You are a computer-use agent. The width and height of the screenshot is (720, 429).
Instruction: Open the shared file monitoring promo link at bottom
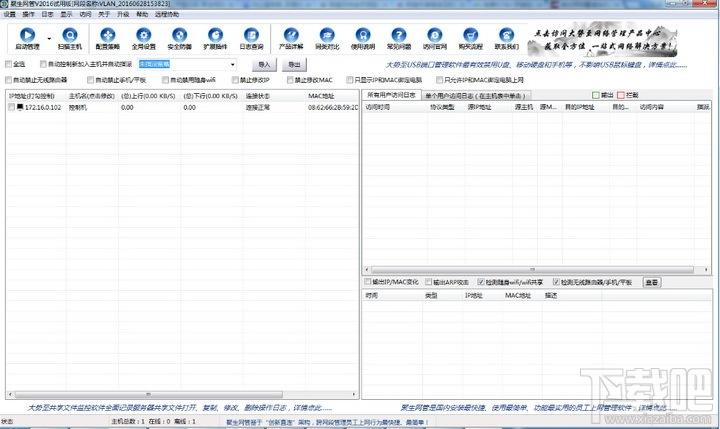pyautogui.click(x=180, y=408)
